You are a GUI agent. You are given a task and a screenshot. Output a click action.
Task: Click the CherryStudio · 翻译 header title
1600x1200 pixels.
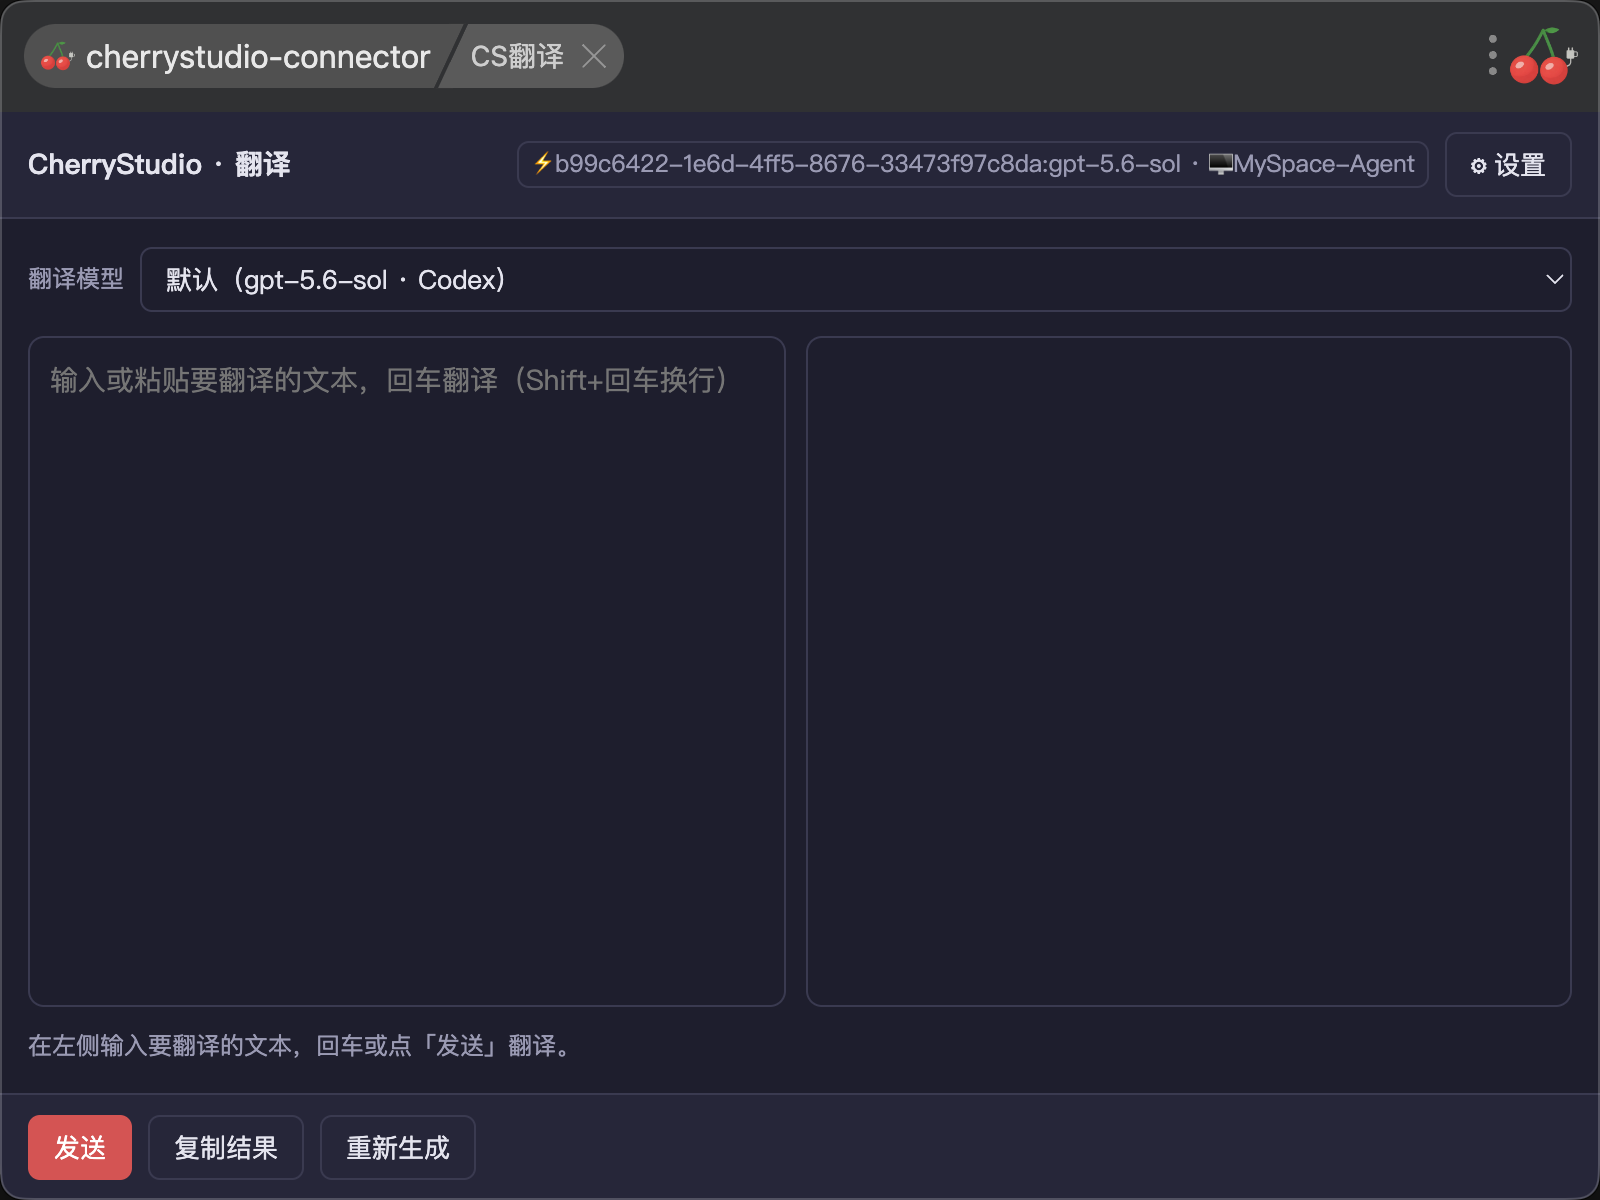click(x=159, y=164)
